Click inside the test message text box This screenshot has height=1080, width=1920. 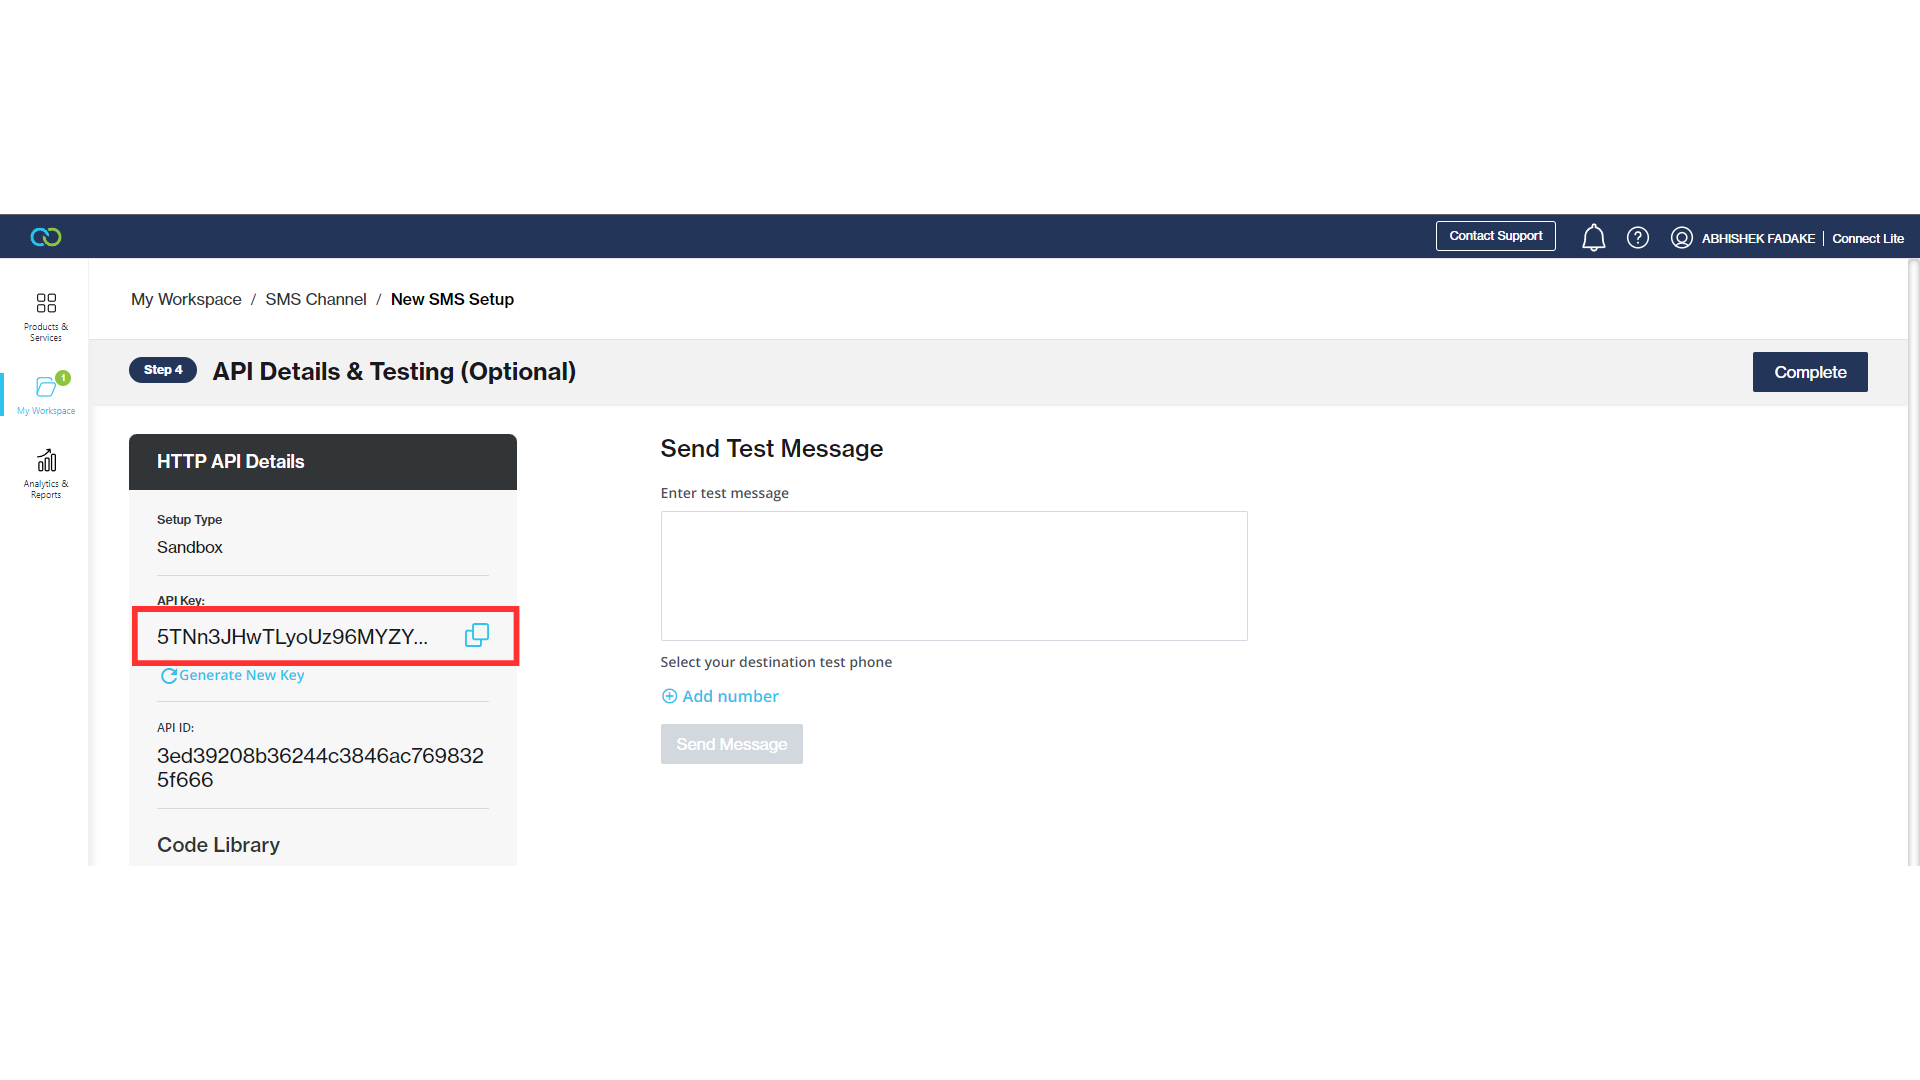click(953, 575)
